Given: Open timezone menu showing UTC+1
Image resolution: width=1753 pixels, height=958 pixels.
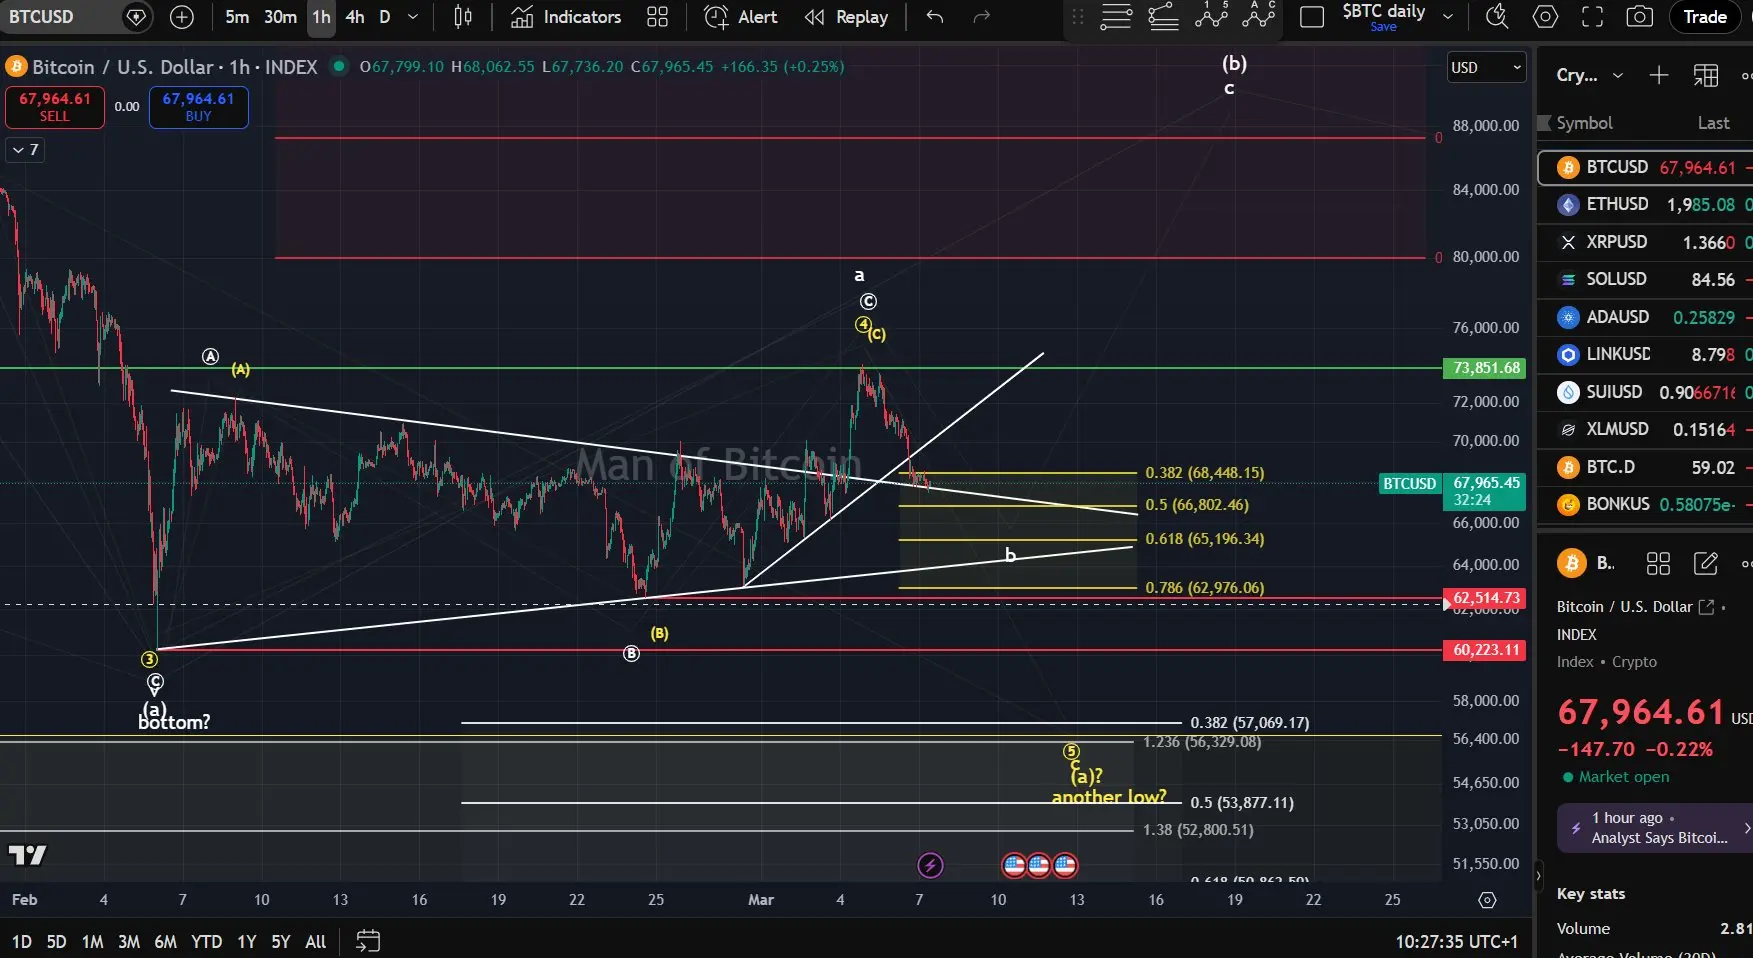Looking at the screenshot, I should pos(1457,942).
